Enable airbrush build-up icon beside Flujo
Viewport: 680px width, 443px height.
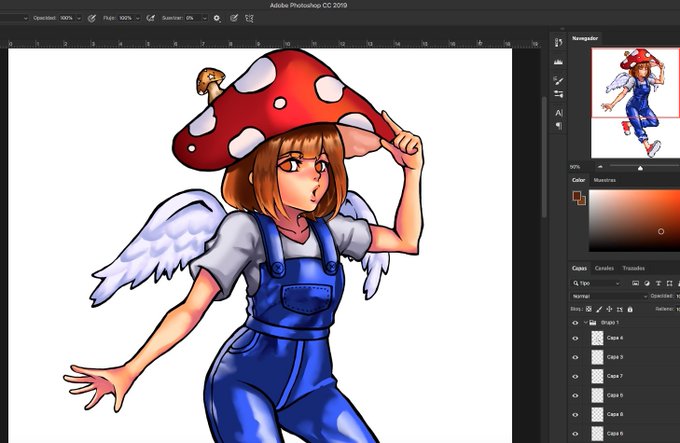[x=150, y=18]
